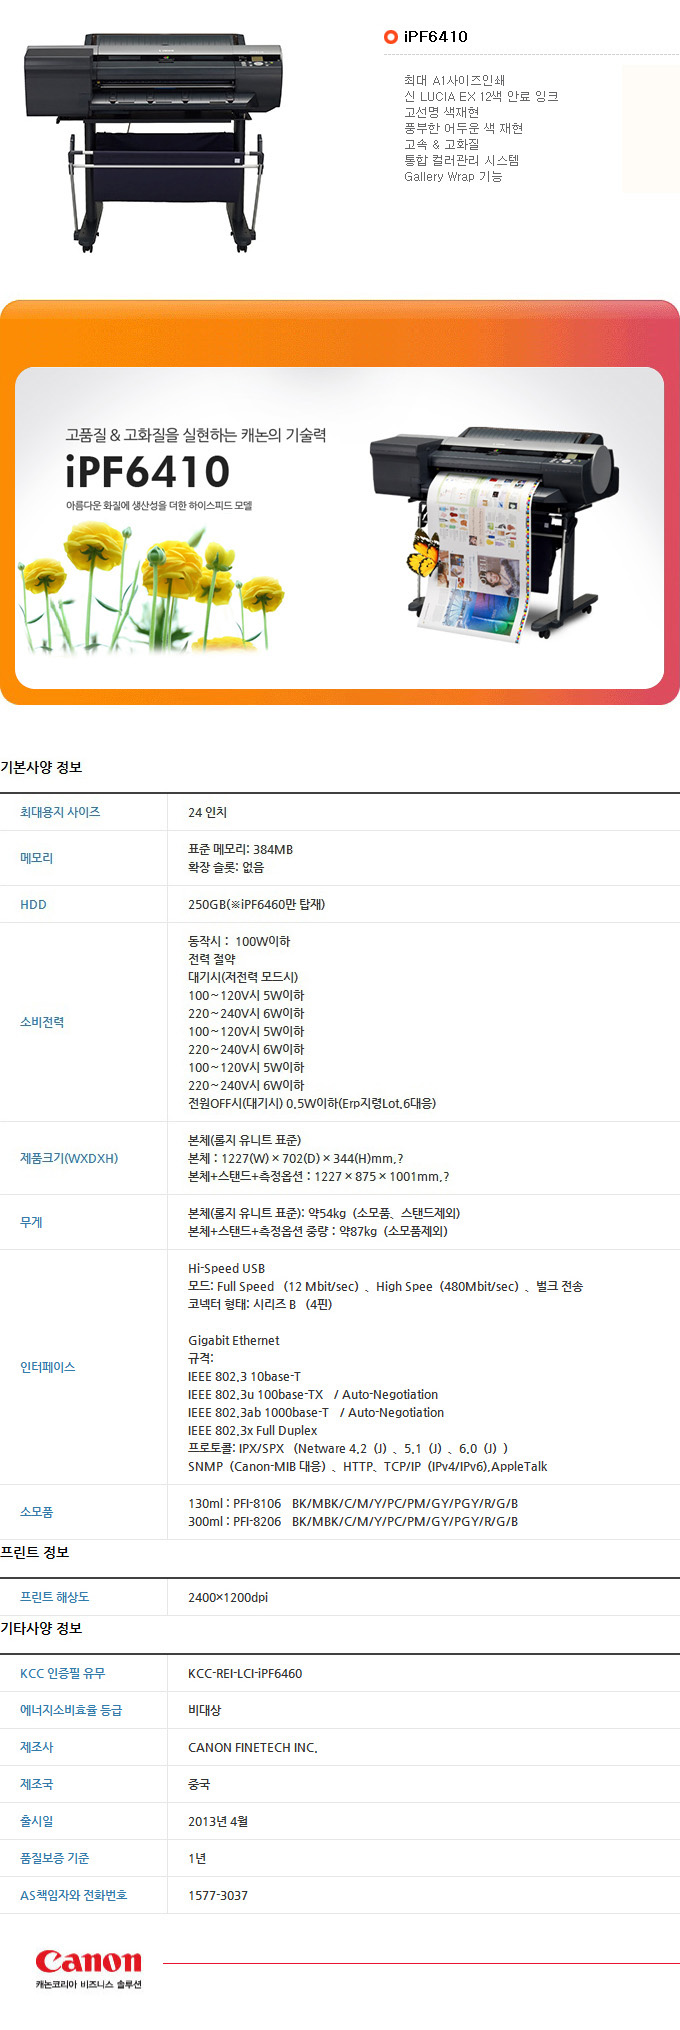
Task: Click the 'KCC 인증필 유무' row label
Action: [63, 1673]
